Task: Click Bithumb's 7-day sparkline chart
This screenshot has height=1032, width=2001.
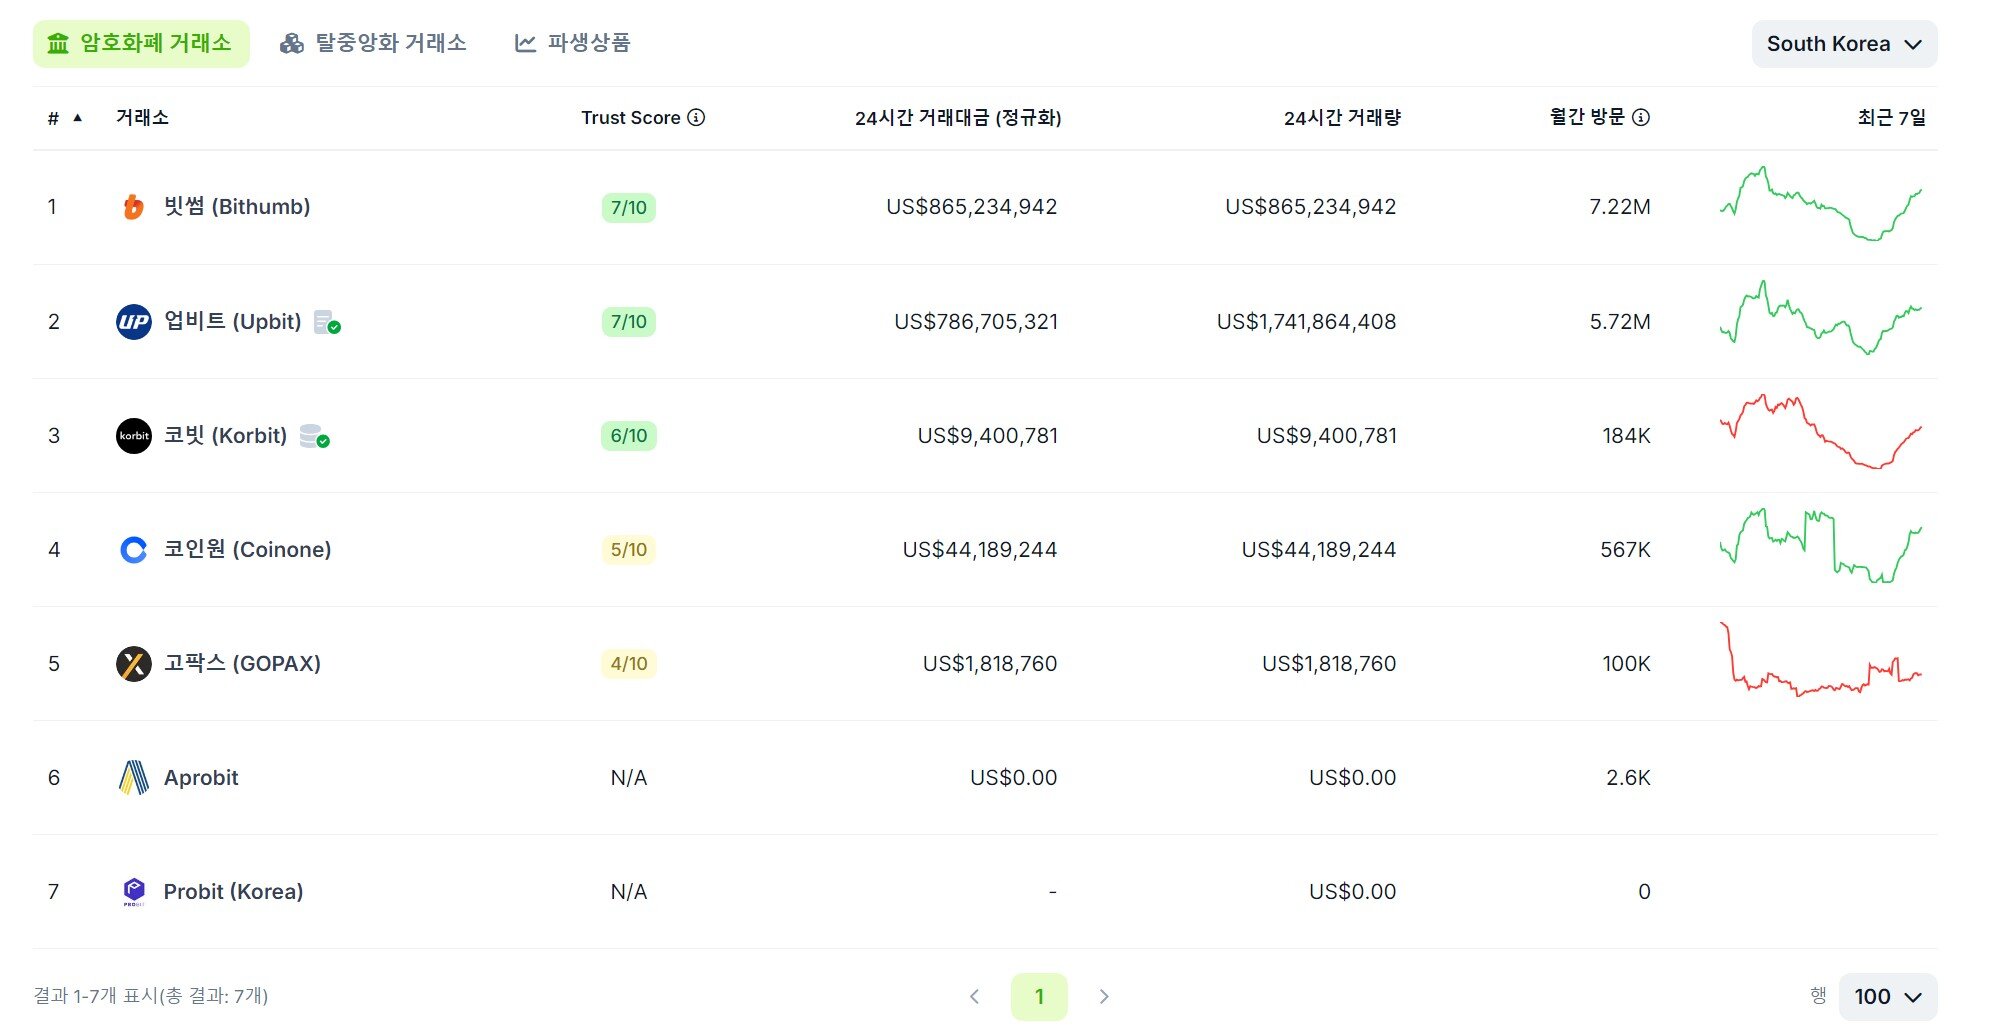Action: (1820, 205)
